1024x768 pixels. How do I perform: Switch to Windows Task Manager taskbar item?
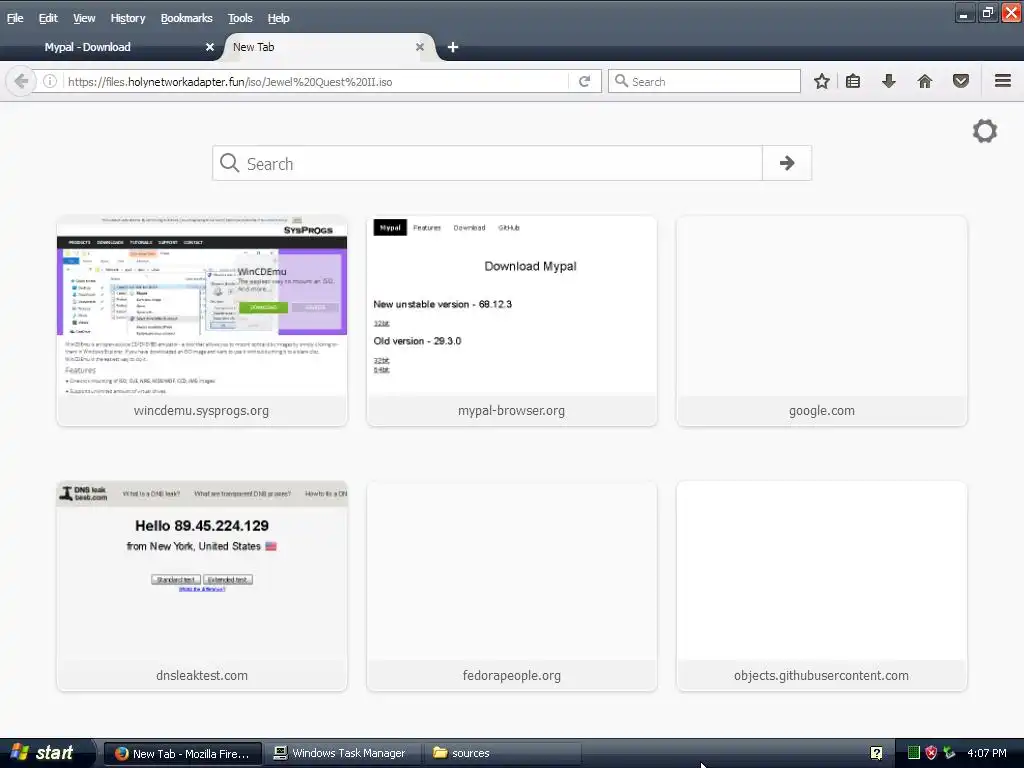344,753
